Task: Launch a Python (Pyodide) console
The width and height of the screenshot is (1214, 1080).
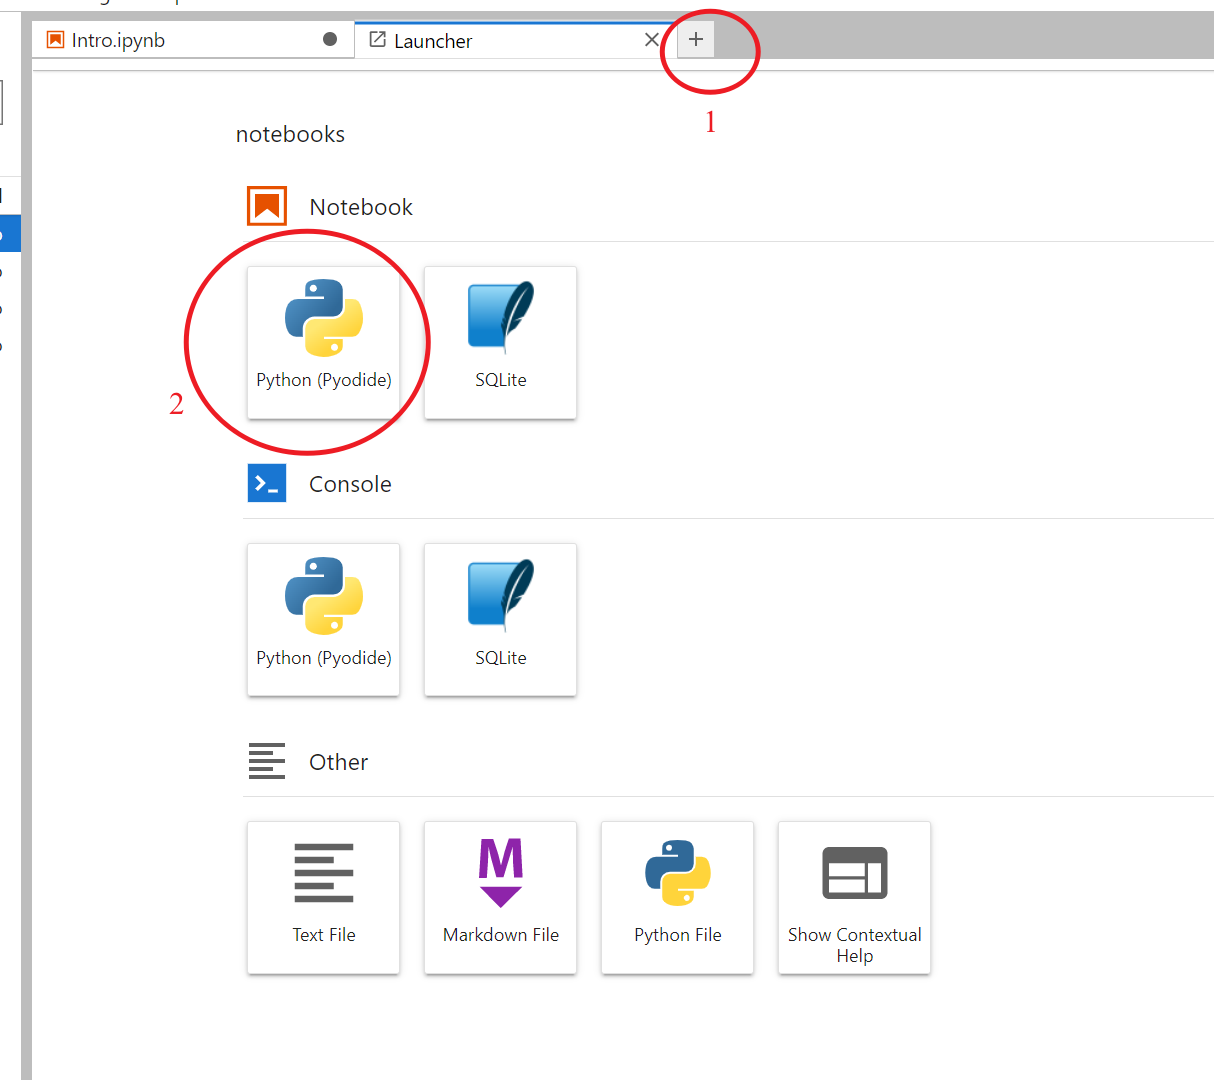Action: [324, 620]
